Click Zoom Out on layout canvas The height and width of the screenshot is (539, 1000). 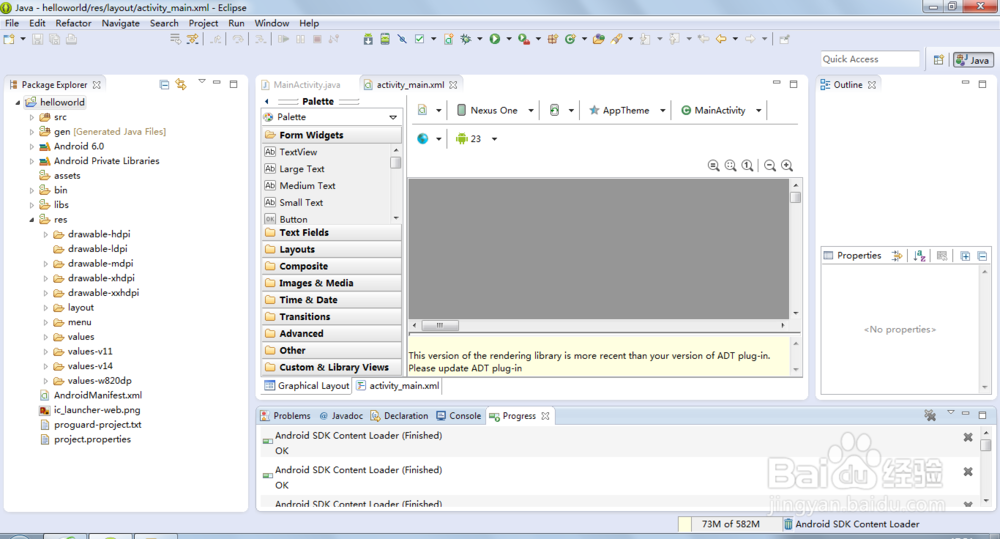coord(770,166)
